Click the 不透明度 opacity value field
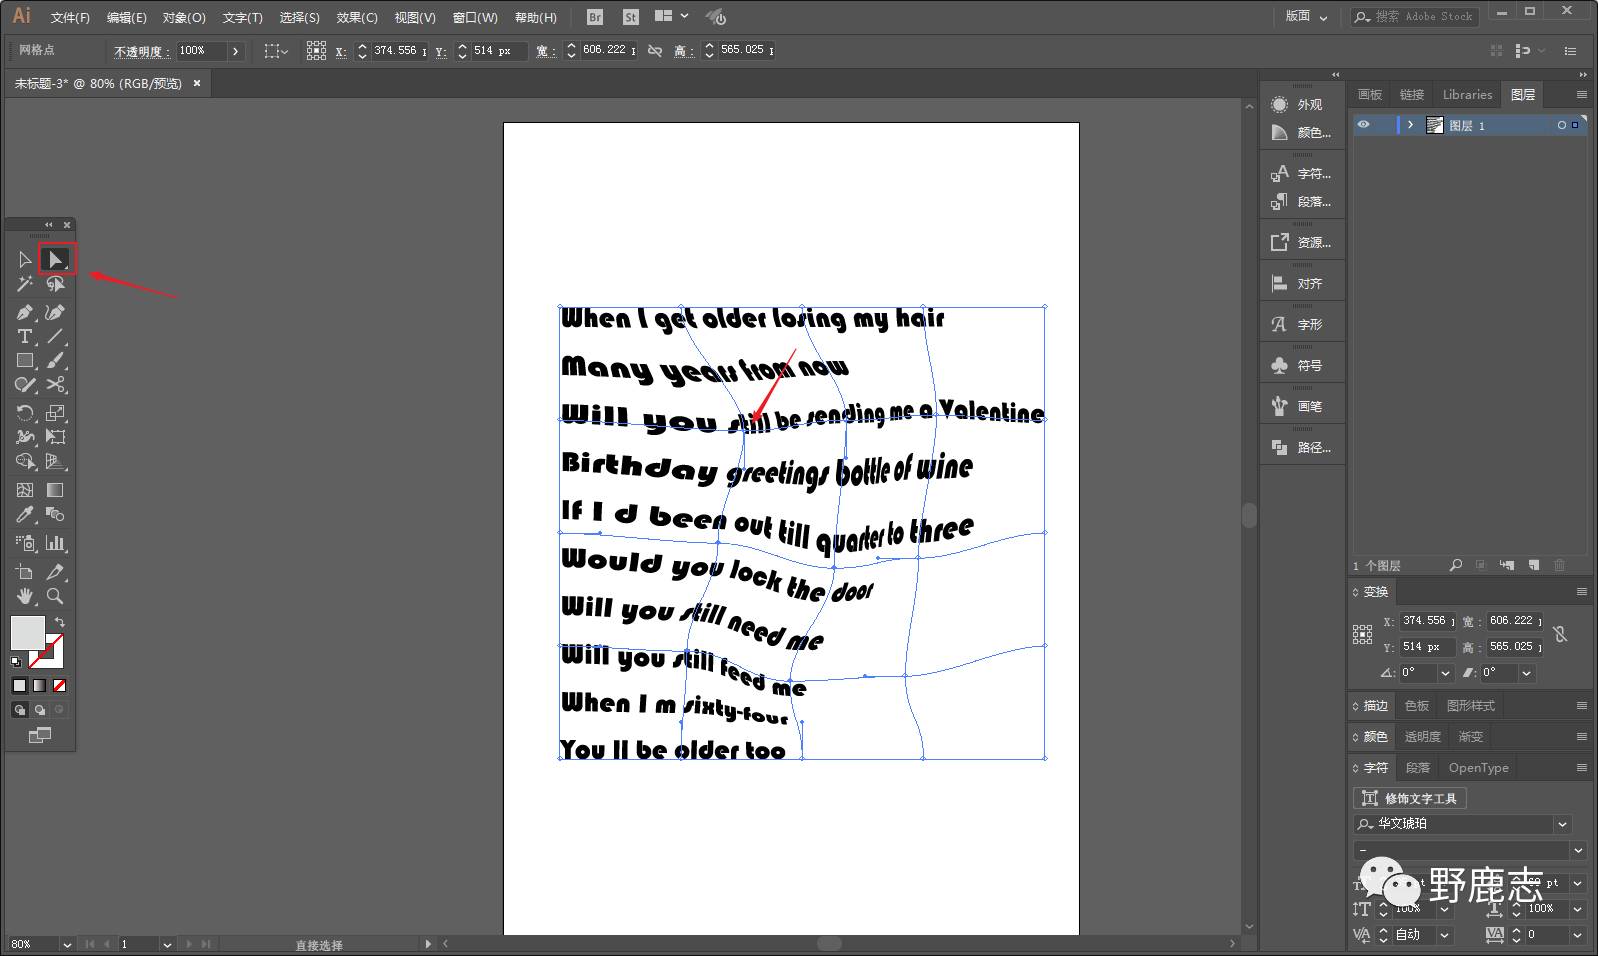 [200, 50]
